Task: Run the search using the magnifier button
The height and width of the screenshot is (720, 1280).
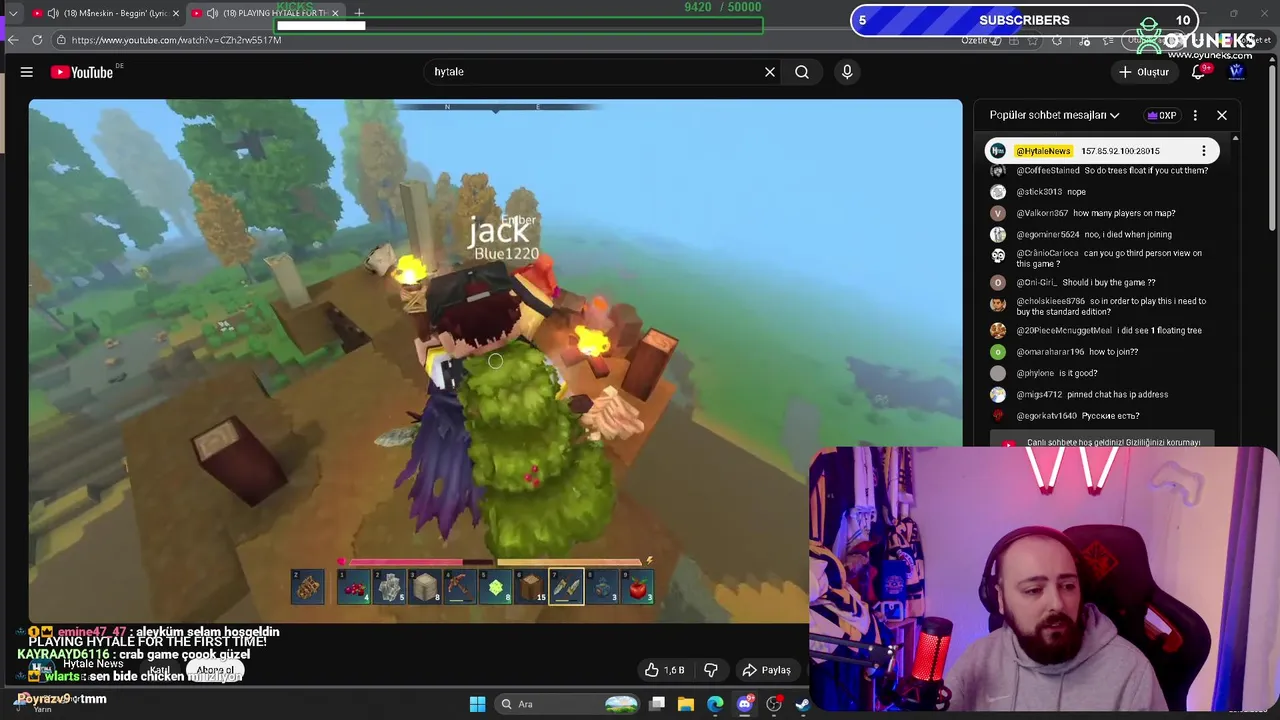Action: (x=802, y=72)
